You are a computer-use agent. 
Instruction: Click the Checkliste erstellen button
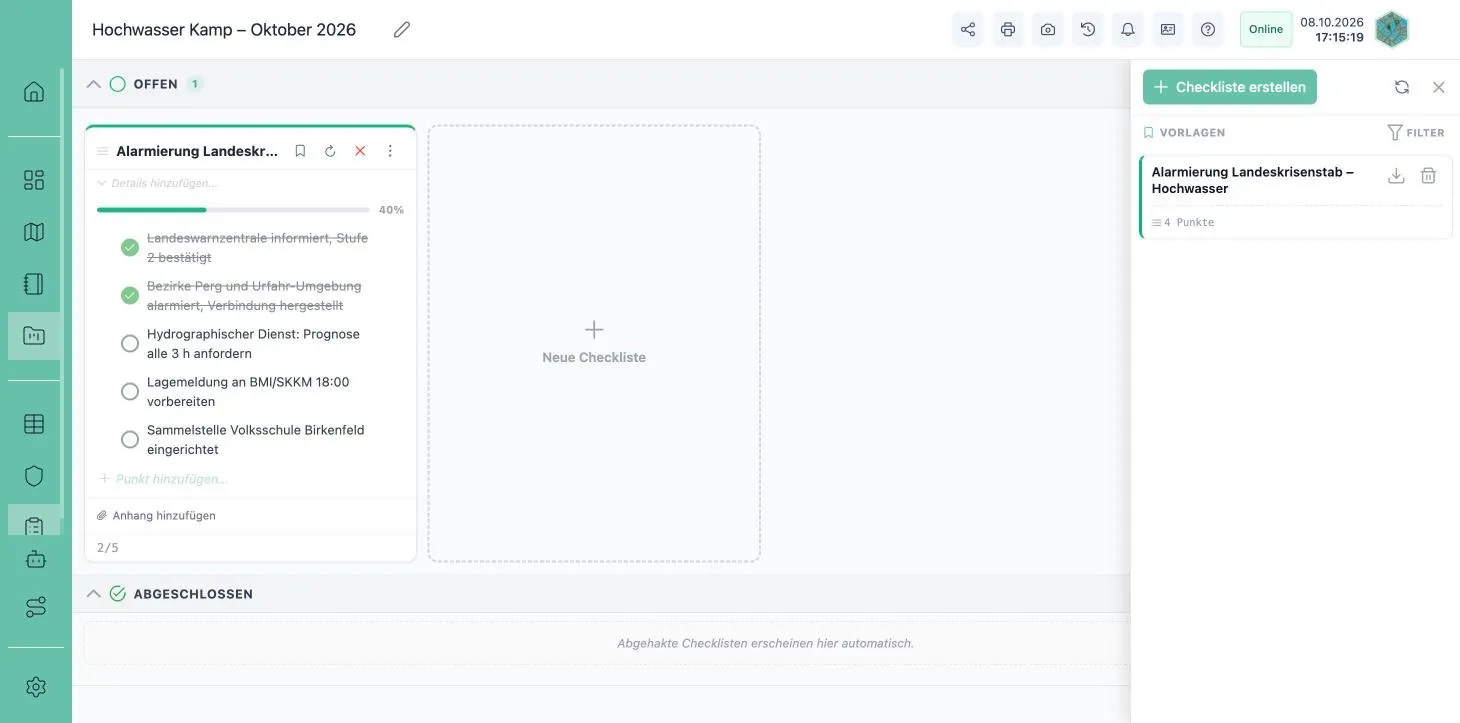pyautogui.click(x=1230, y=87)
